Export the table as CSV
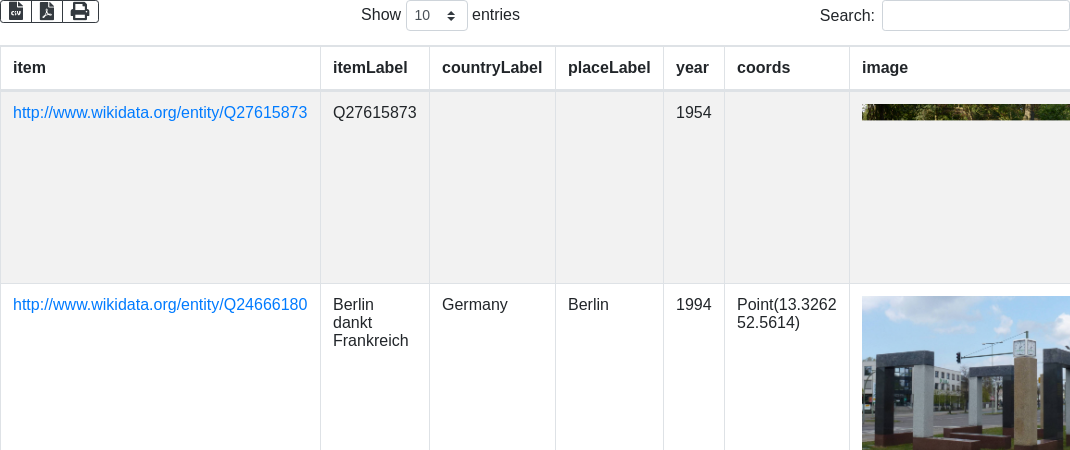Image resolution: width=1070 pixels, height=450 pixels. coord(16,11)
